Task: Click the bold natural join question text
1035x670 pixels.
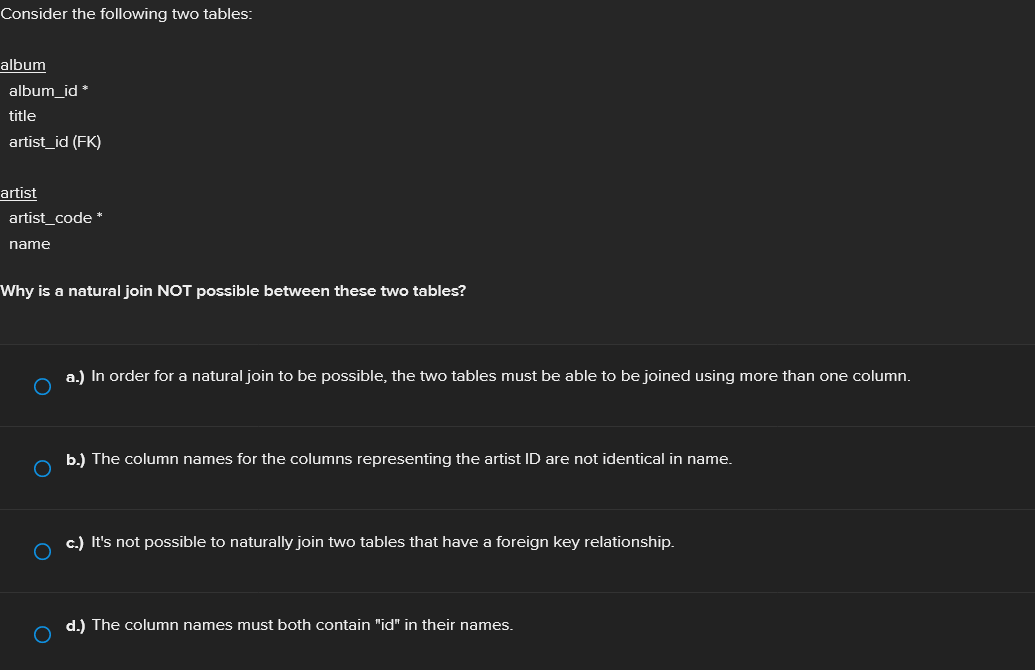Action: (233, 291)
